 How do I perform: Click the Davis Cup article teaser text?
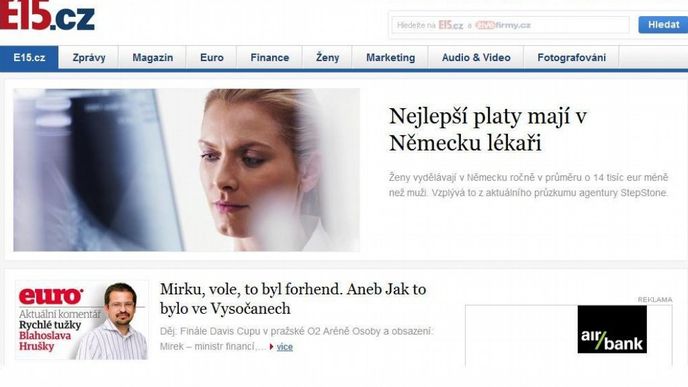(297, 339)
